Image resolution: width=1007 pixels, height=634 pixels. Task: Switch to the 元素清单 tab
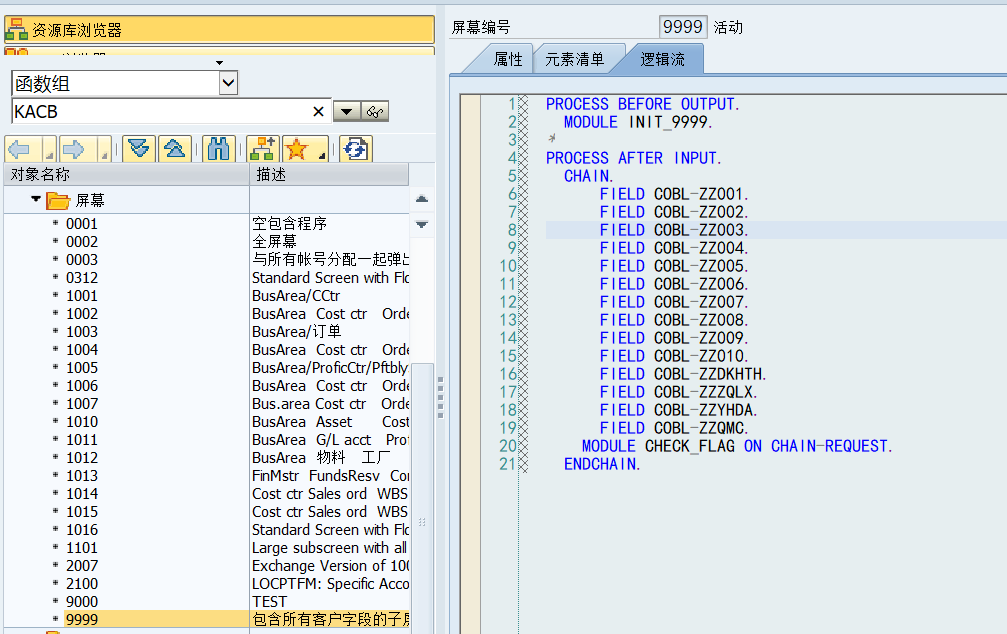[575, 58]
